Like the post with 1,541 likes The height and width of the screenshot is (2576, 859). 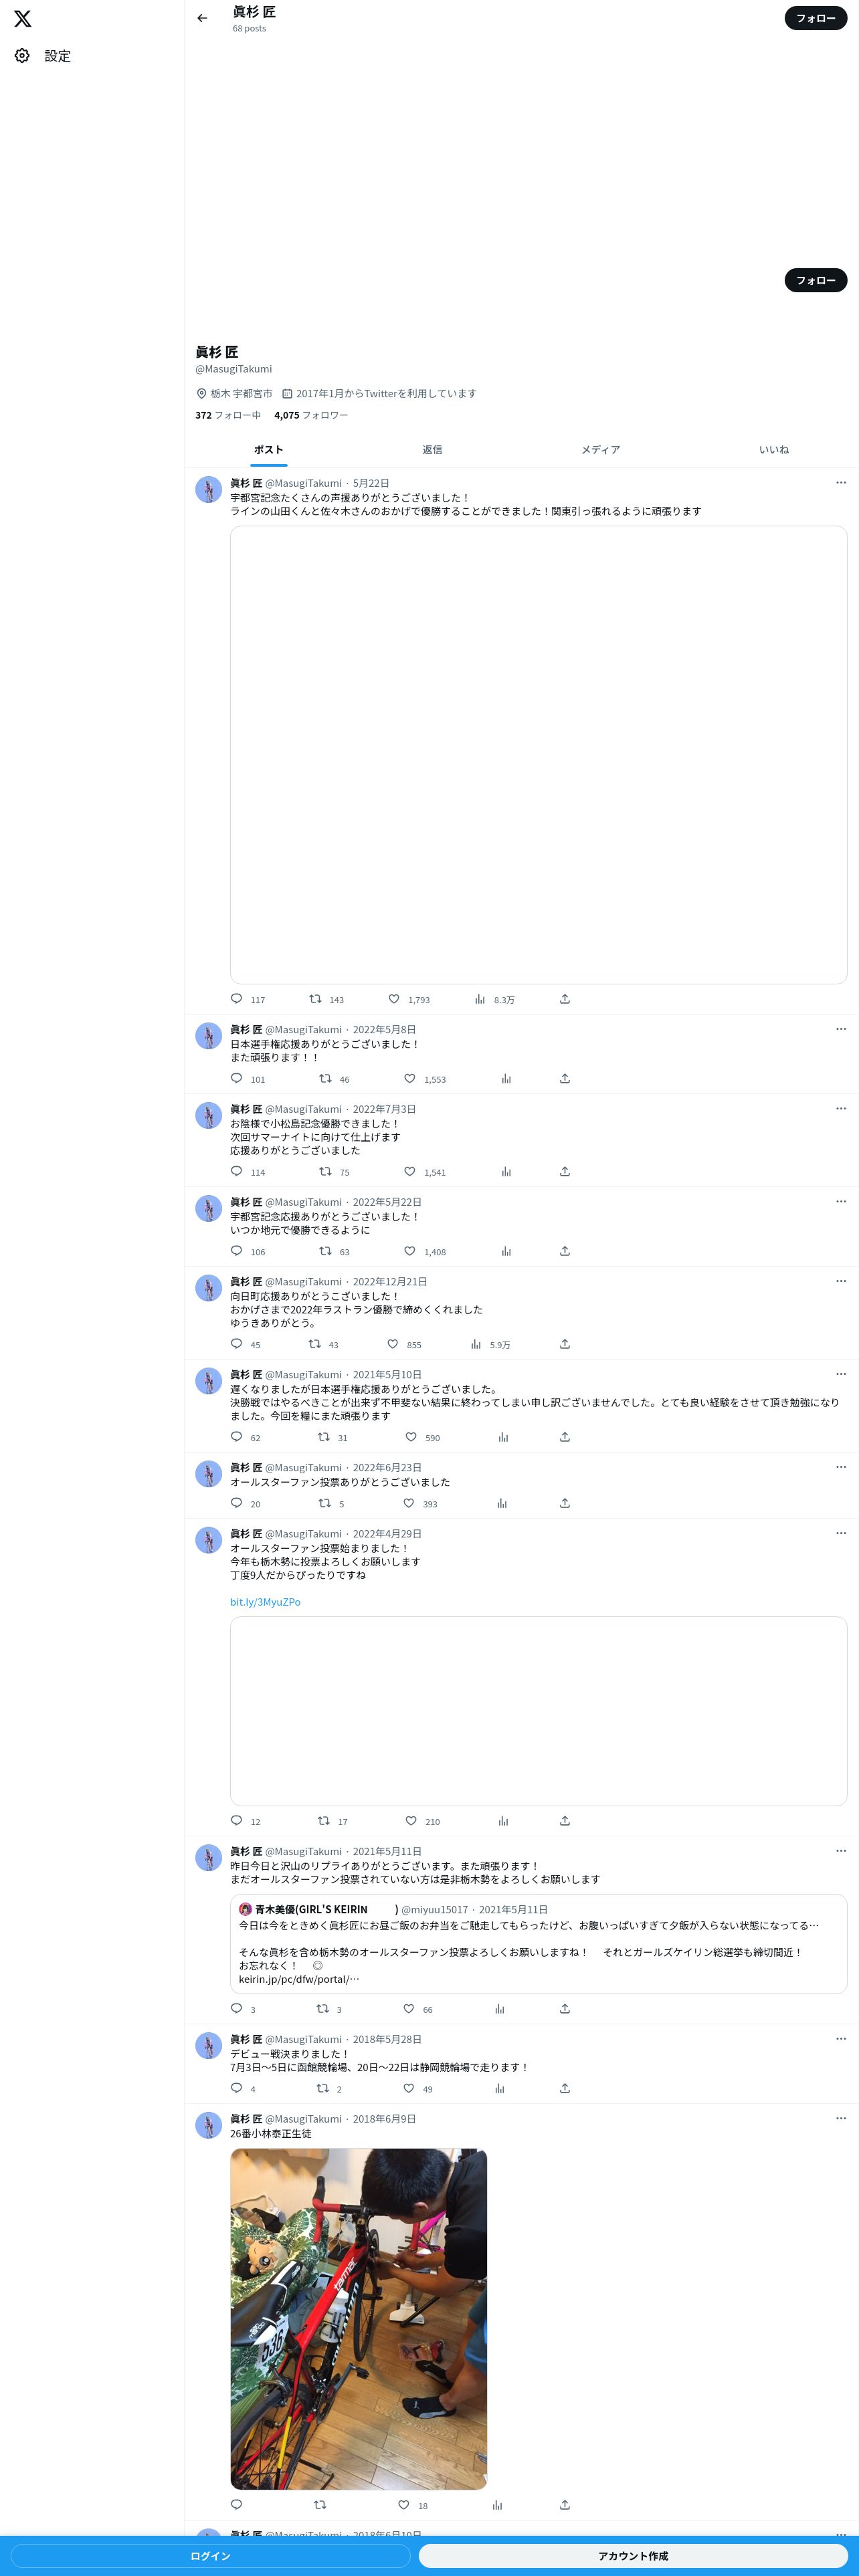click(410, 1172)
